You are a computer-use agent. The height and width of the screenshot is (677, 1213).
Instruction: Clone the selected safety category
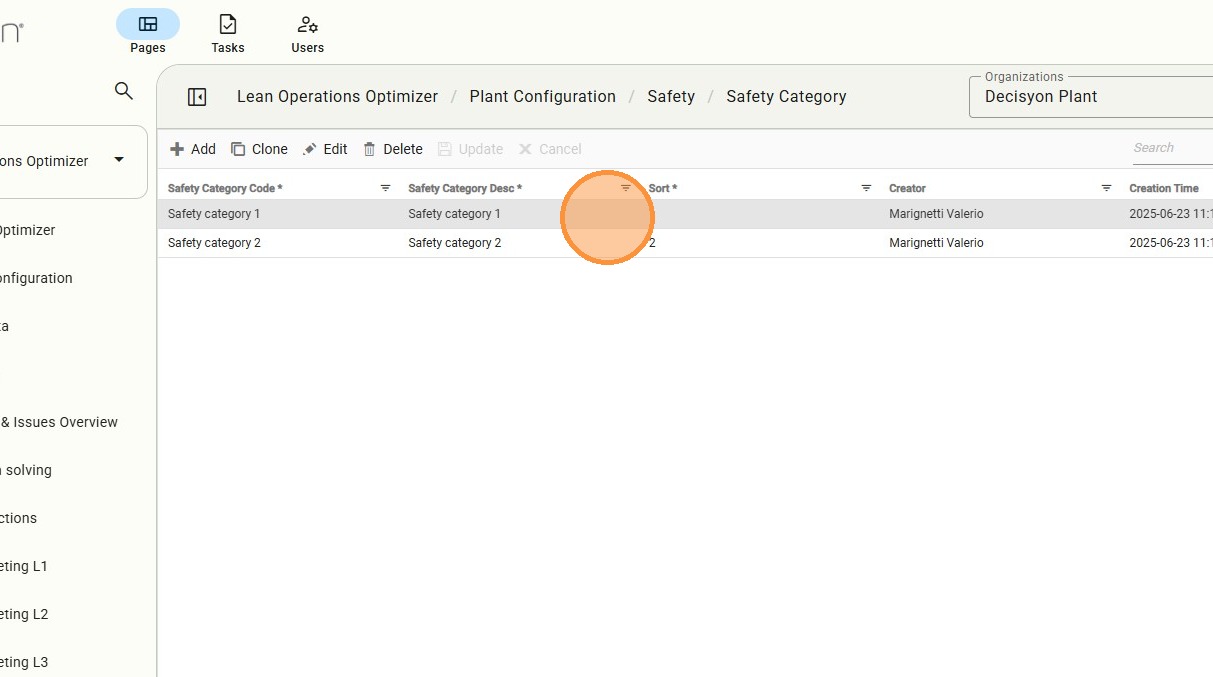259,149
